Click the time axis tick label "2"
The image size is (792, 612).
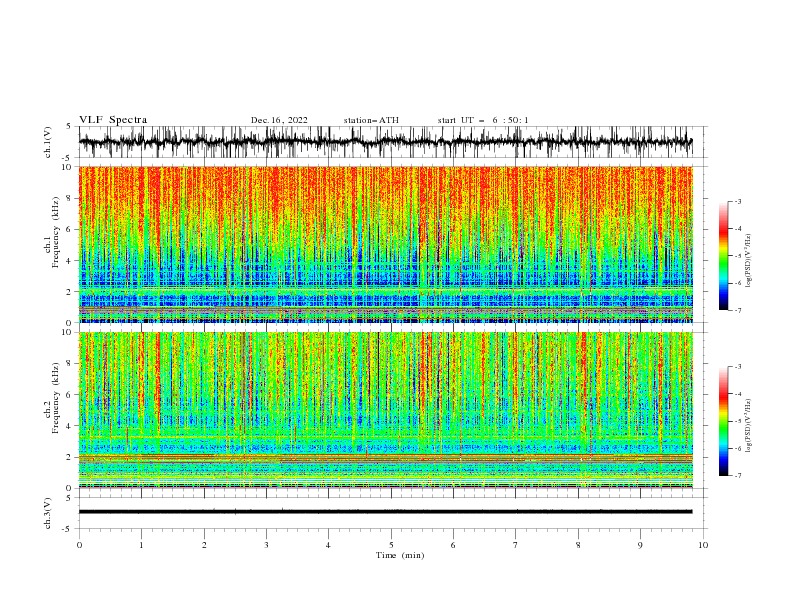point(204,545)
